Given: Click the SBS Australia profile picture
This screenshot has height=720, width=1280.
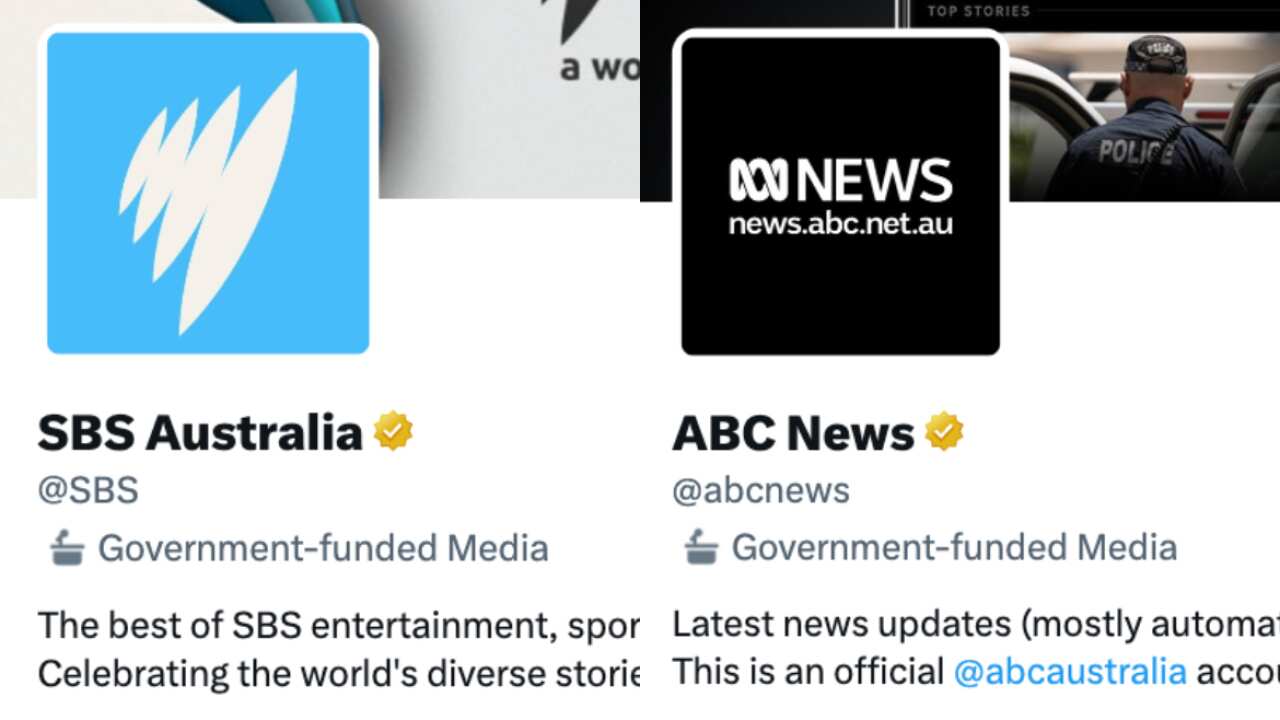Looking at the screenshot, I should [x=208, y=192].
